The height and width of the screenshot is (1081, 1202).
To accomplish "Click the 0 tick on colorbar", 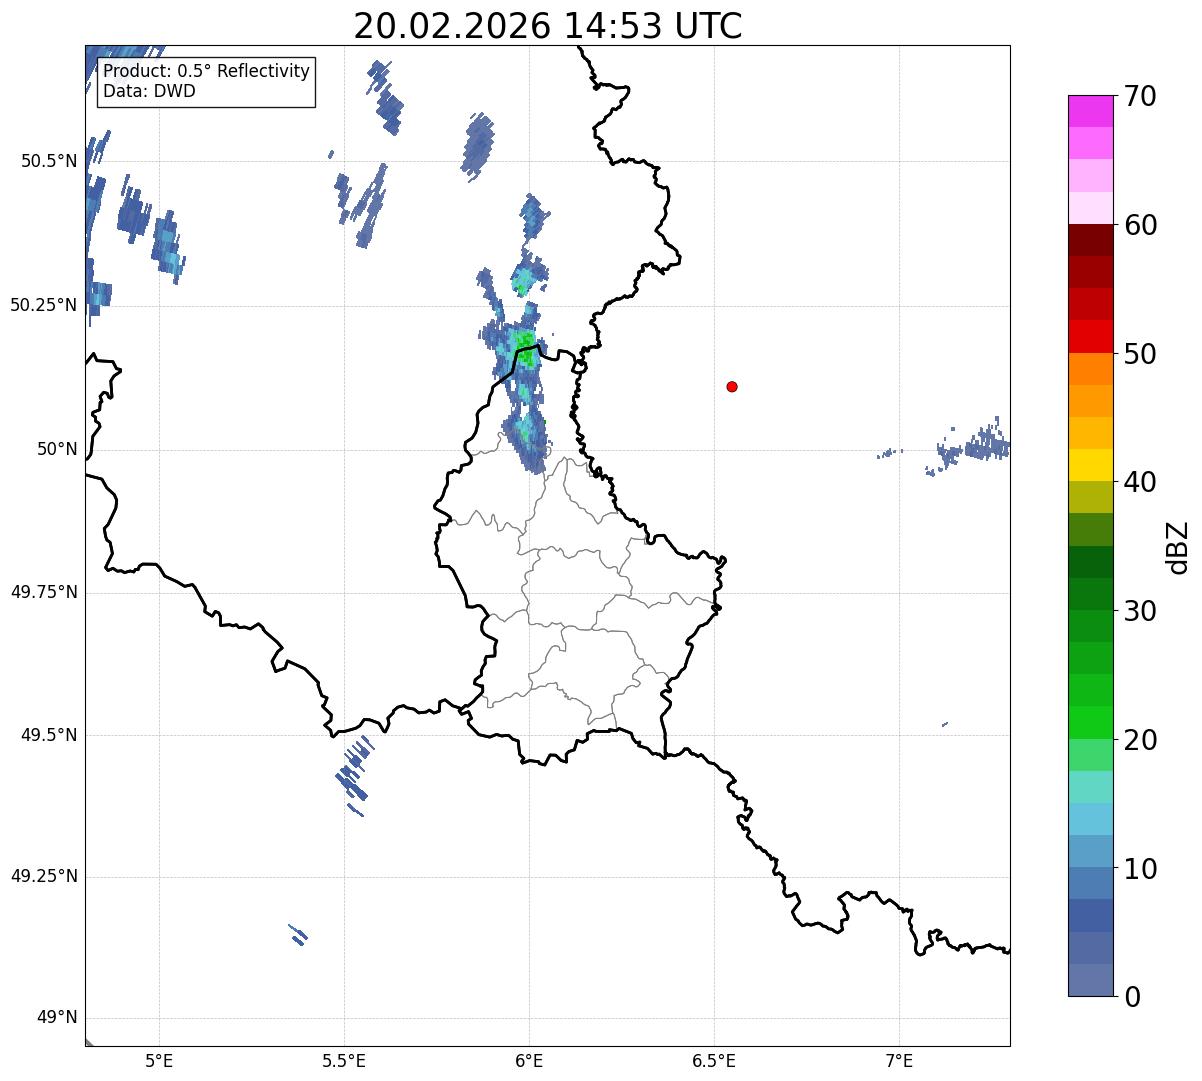I will (x=1132, y=997).
